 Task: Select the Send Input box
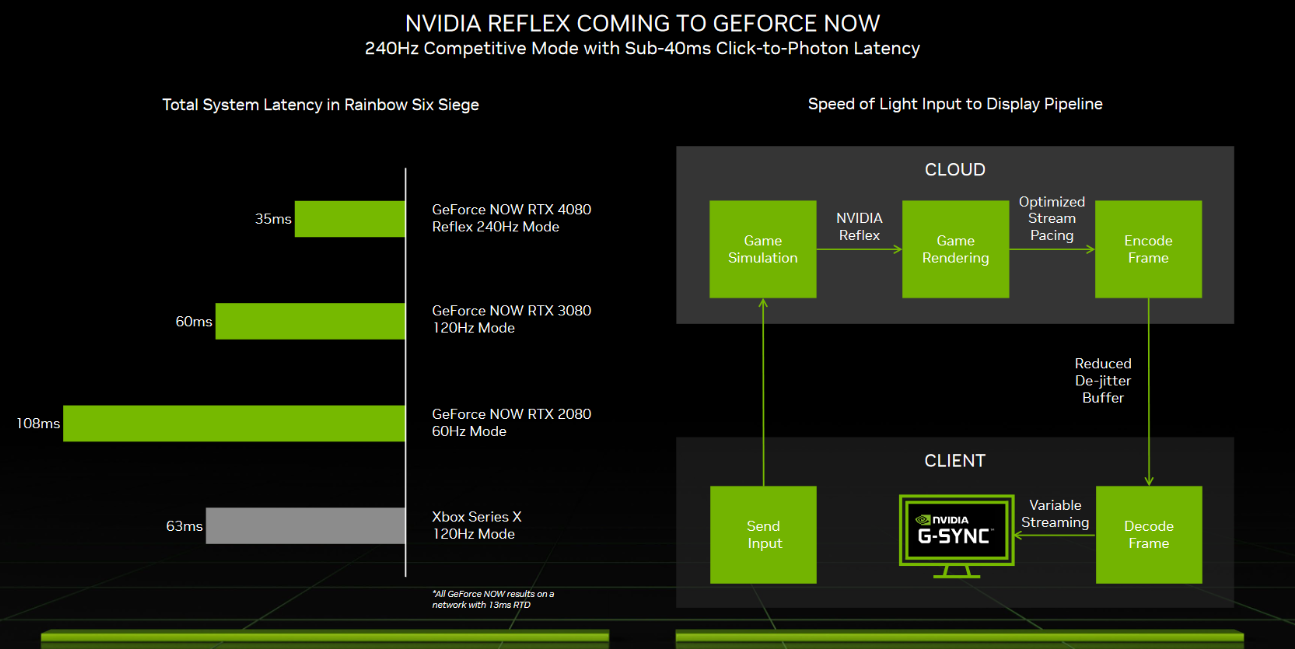(763, 535)
